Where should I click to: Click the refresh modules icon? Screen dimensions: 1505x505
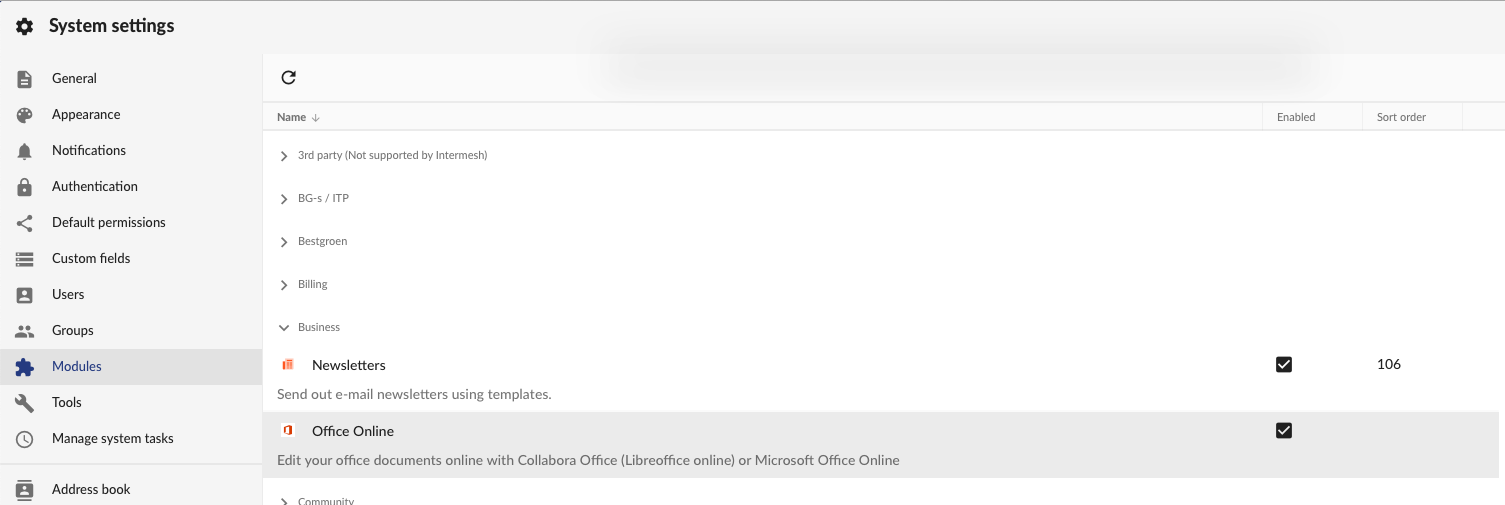(x=288, y=77)
